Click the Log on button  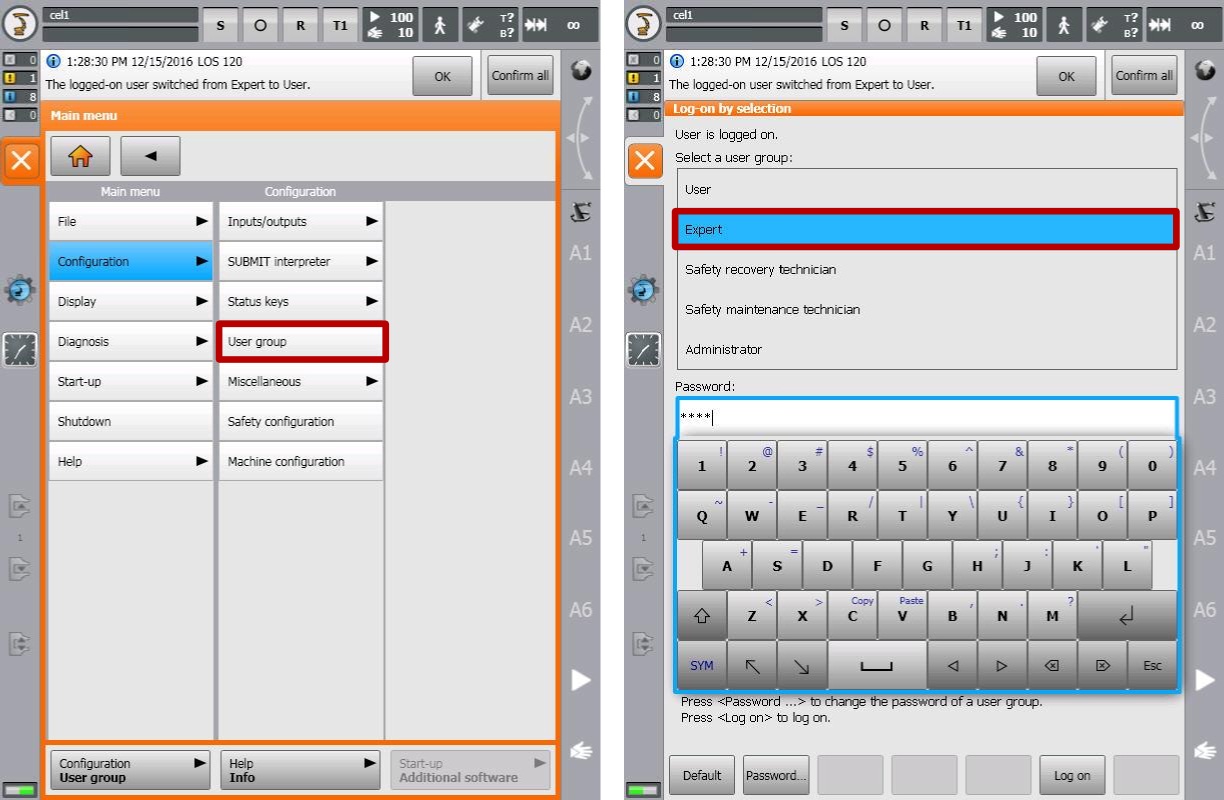pyautogui.click(x=1072, y=775)
